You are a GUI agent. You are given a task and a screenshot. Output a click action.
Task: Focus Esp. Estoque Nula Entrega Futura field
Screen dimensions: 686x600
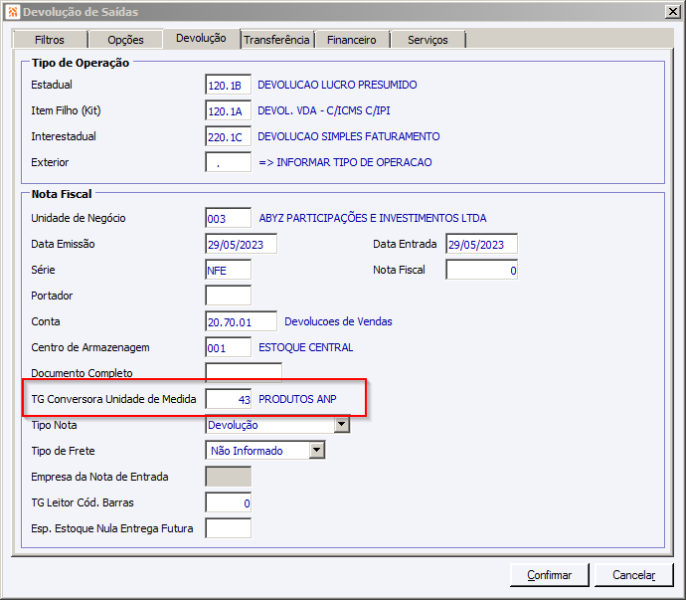(x=228, y=528)
